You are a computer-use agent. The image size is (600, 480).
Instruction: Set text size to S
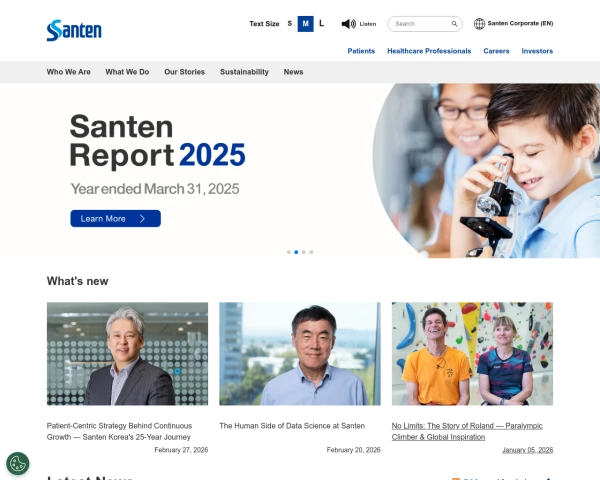tap(290, 24)
